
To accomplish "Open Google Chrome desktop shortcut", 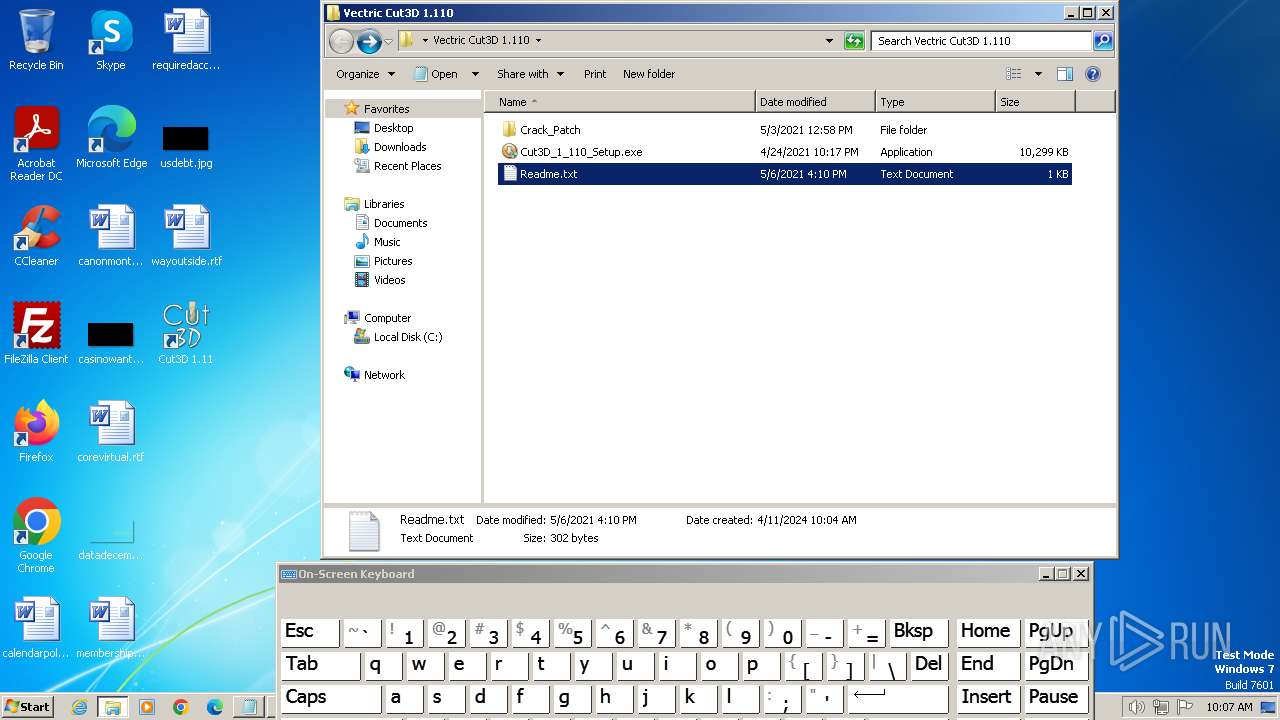I will (36, 536).
